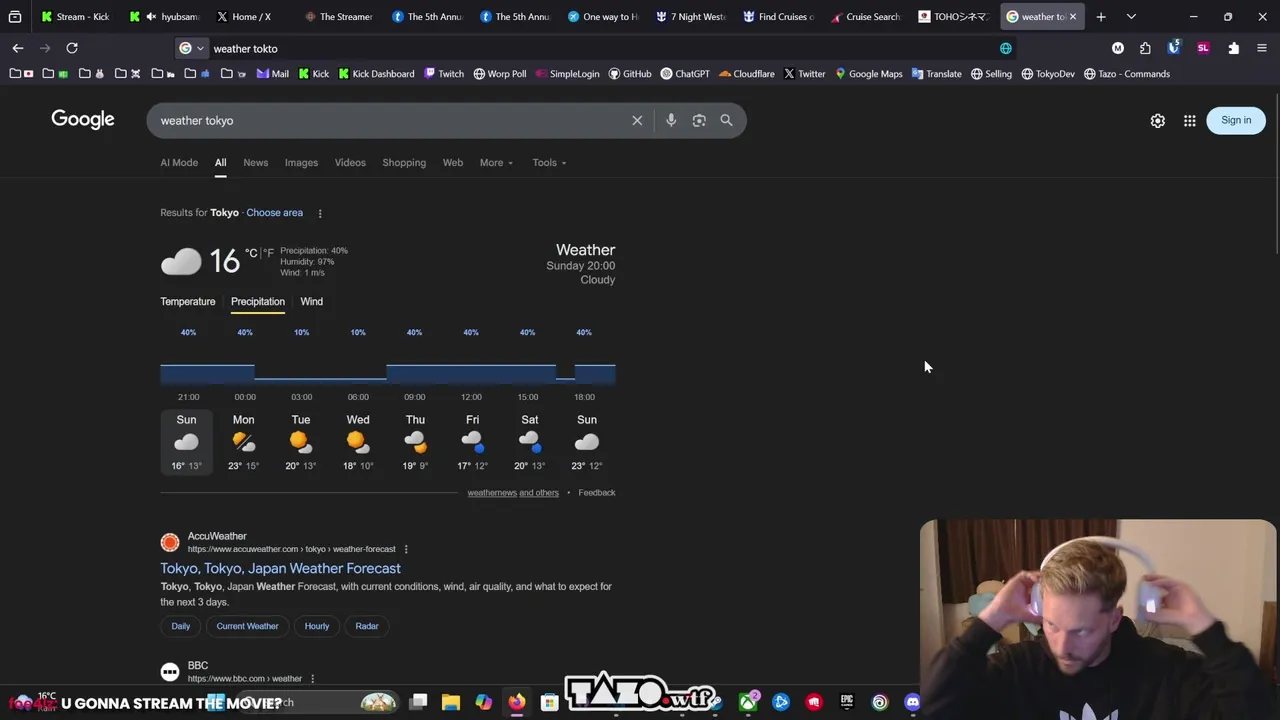
Task: Select Monday in the weekly forecast
Action: pos(243,441)
